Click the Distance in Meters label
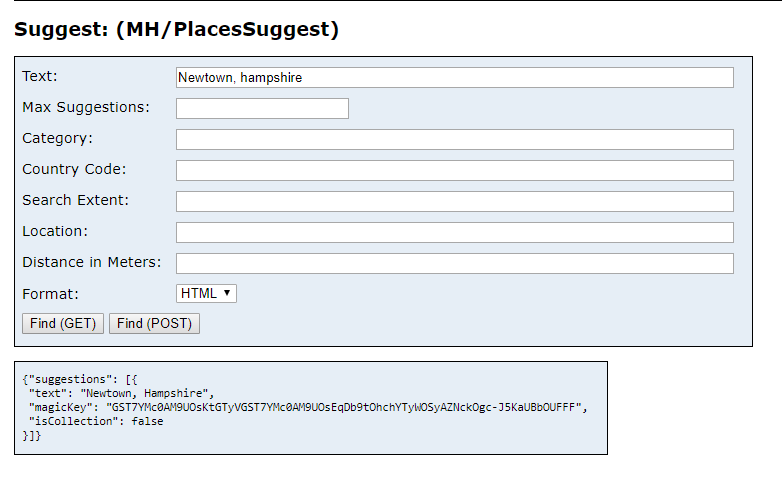The height and width of the screenshot is (477, 782). coord(92,262)
